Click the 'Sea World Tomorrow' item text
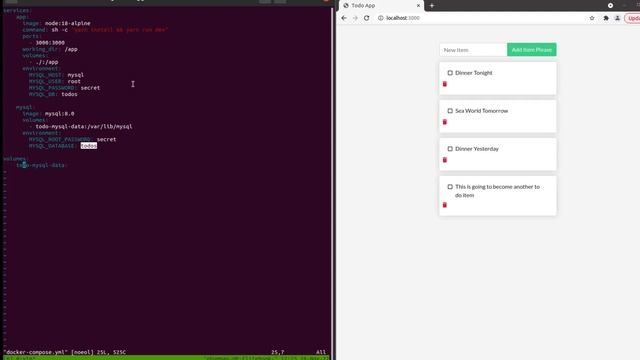The height and width of the screenshot is (360, 640). click(481, 111)
